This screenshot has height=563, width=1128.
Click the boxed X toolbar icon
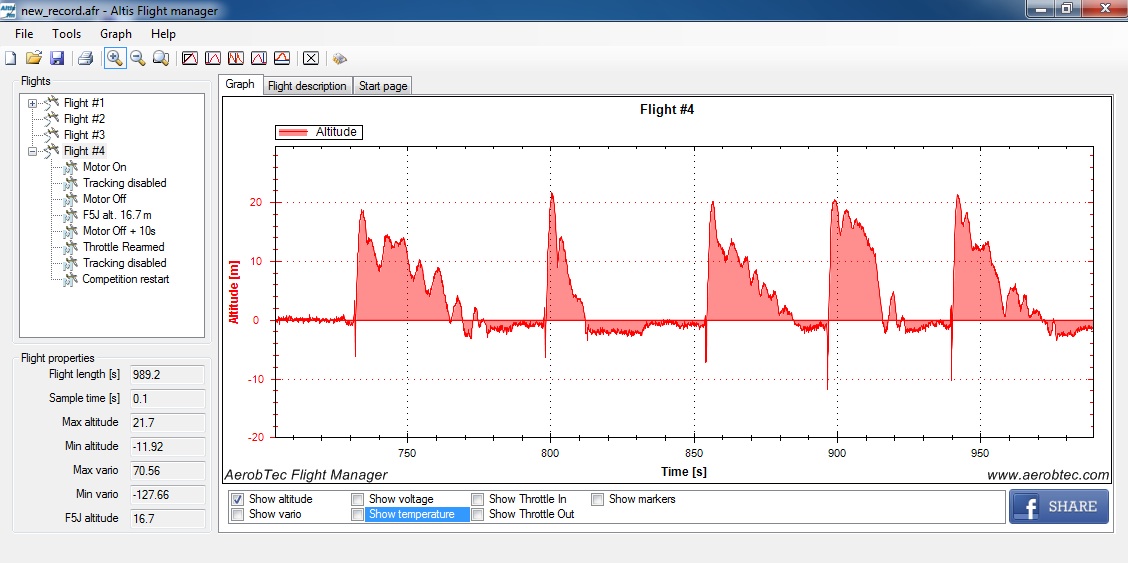tap(311, 58)
